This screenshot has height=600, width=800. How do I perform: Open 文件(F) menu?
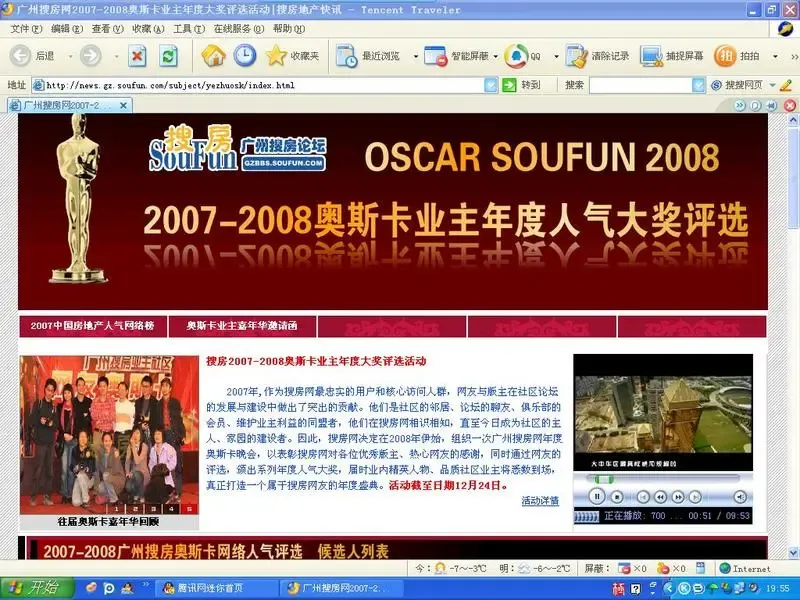pos(27,29)
